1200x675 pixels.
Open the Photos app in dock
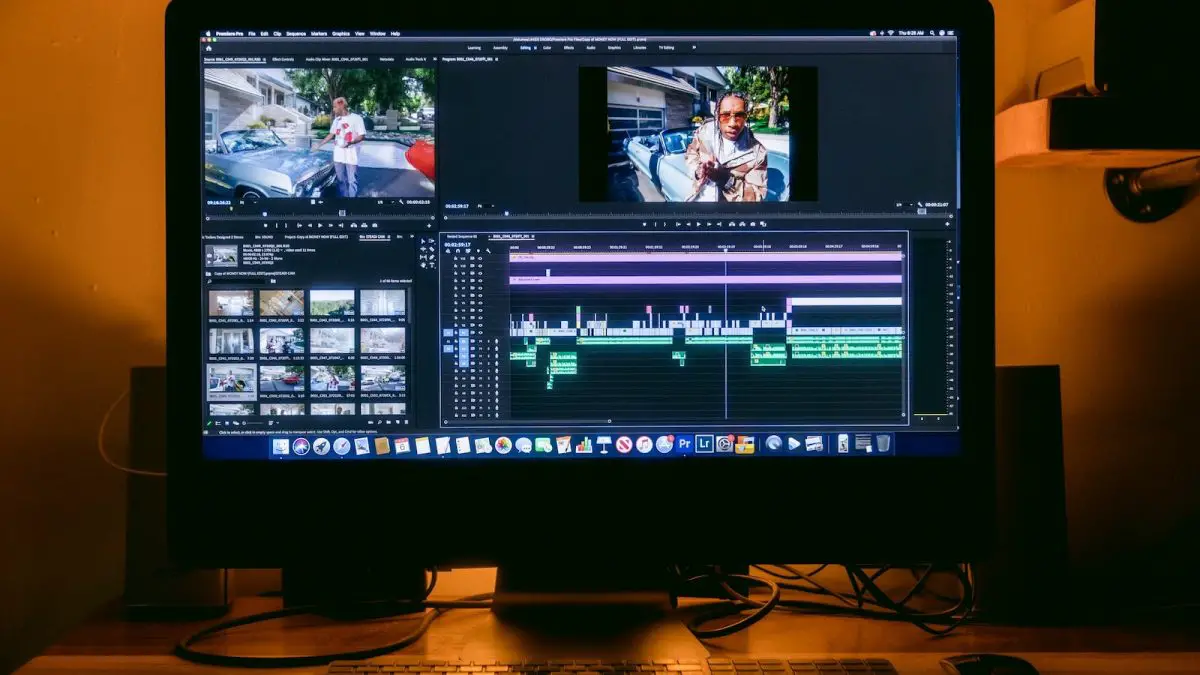point(503,445)
